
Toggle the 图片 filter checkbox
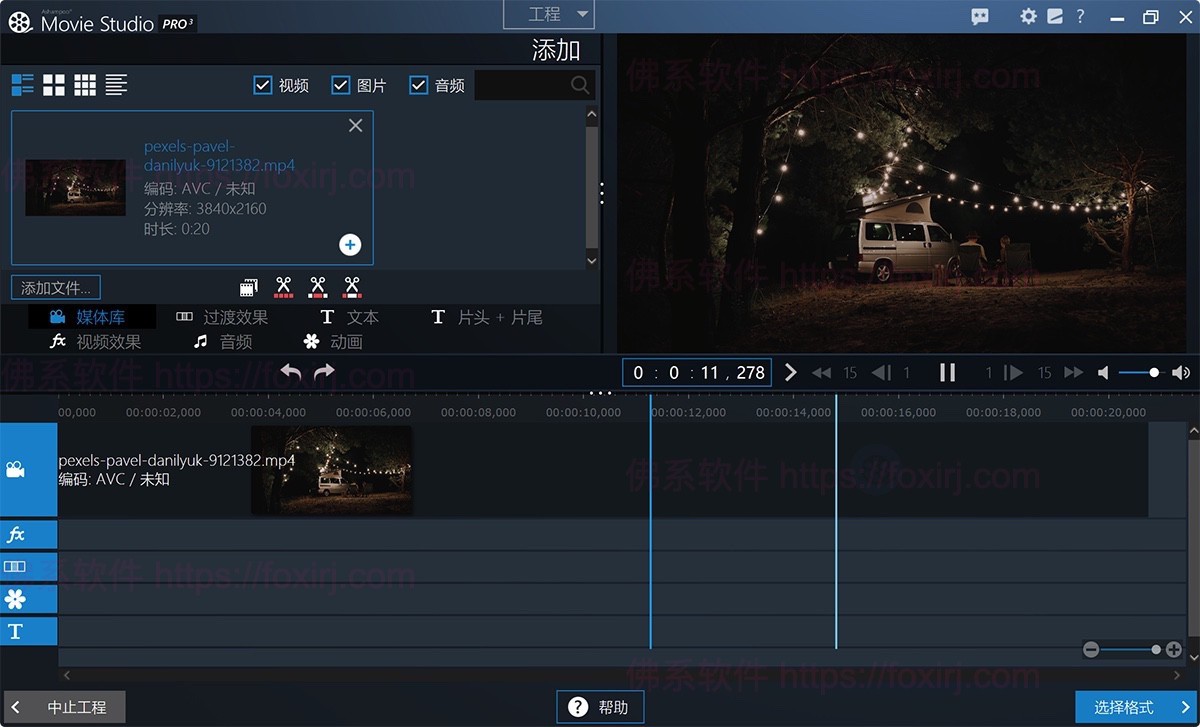coord(340,86)
